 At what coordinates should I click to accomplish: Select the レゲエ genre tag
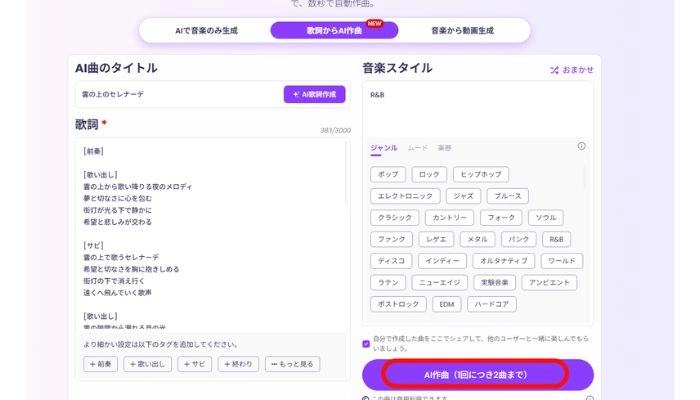point(436,239)
